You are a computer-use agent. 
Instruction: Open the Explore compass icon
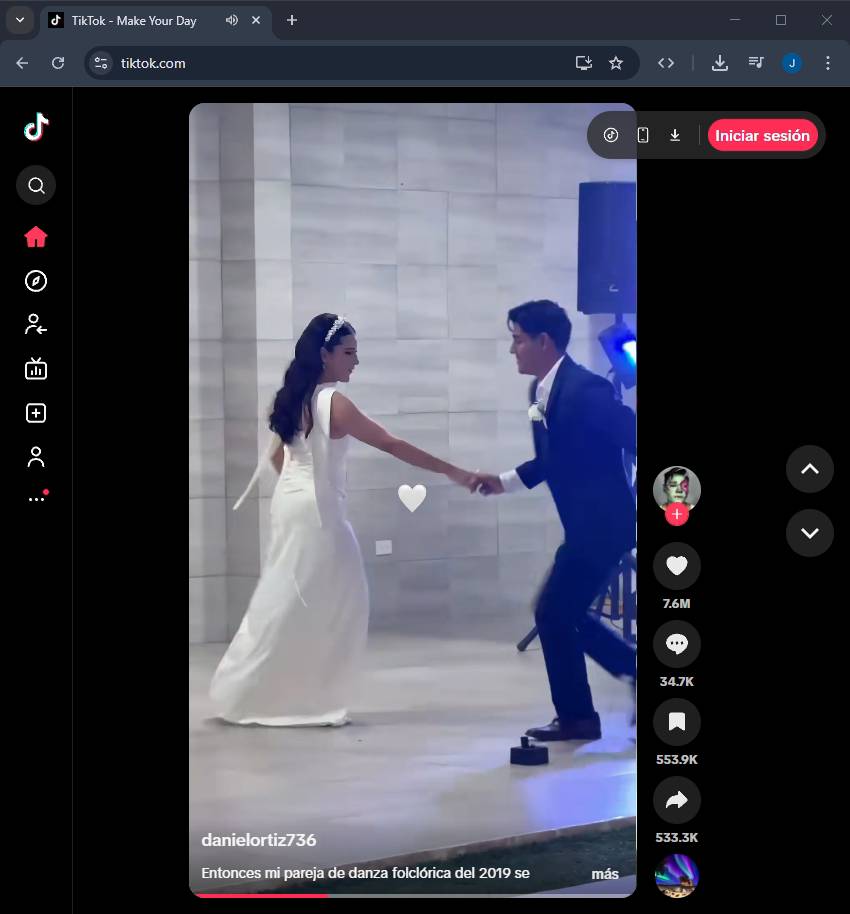click(x=36, y=281)
